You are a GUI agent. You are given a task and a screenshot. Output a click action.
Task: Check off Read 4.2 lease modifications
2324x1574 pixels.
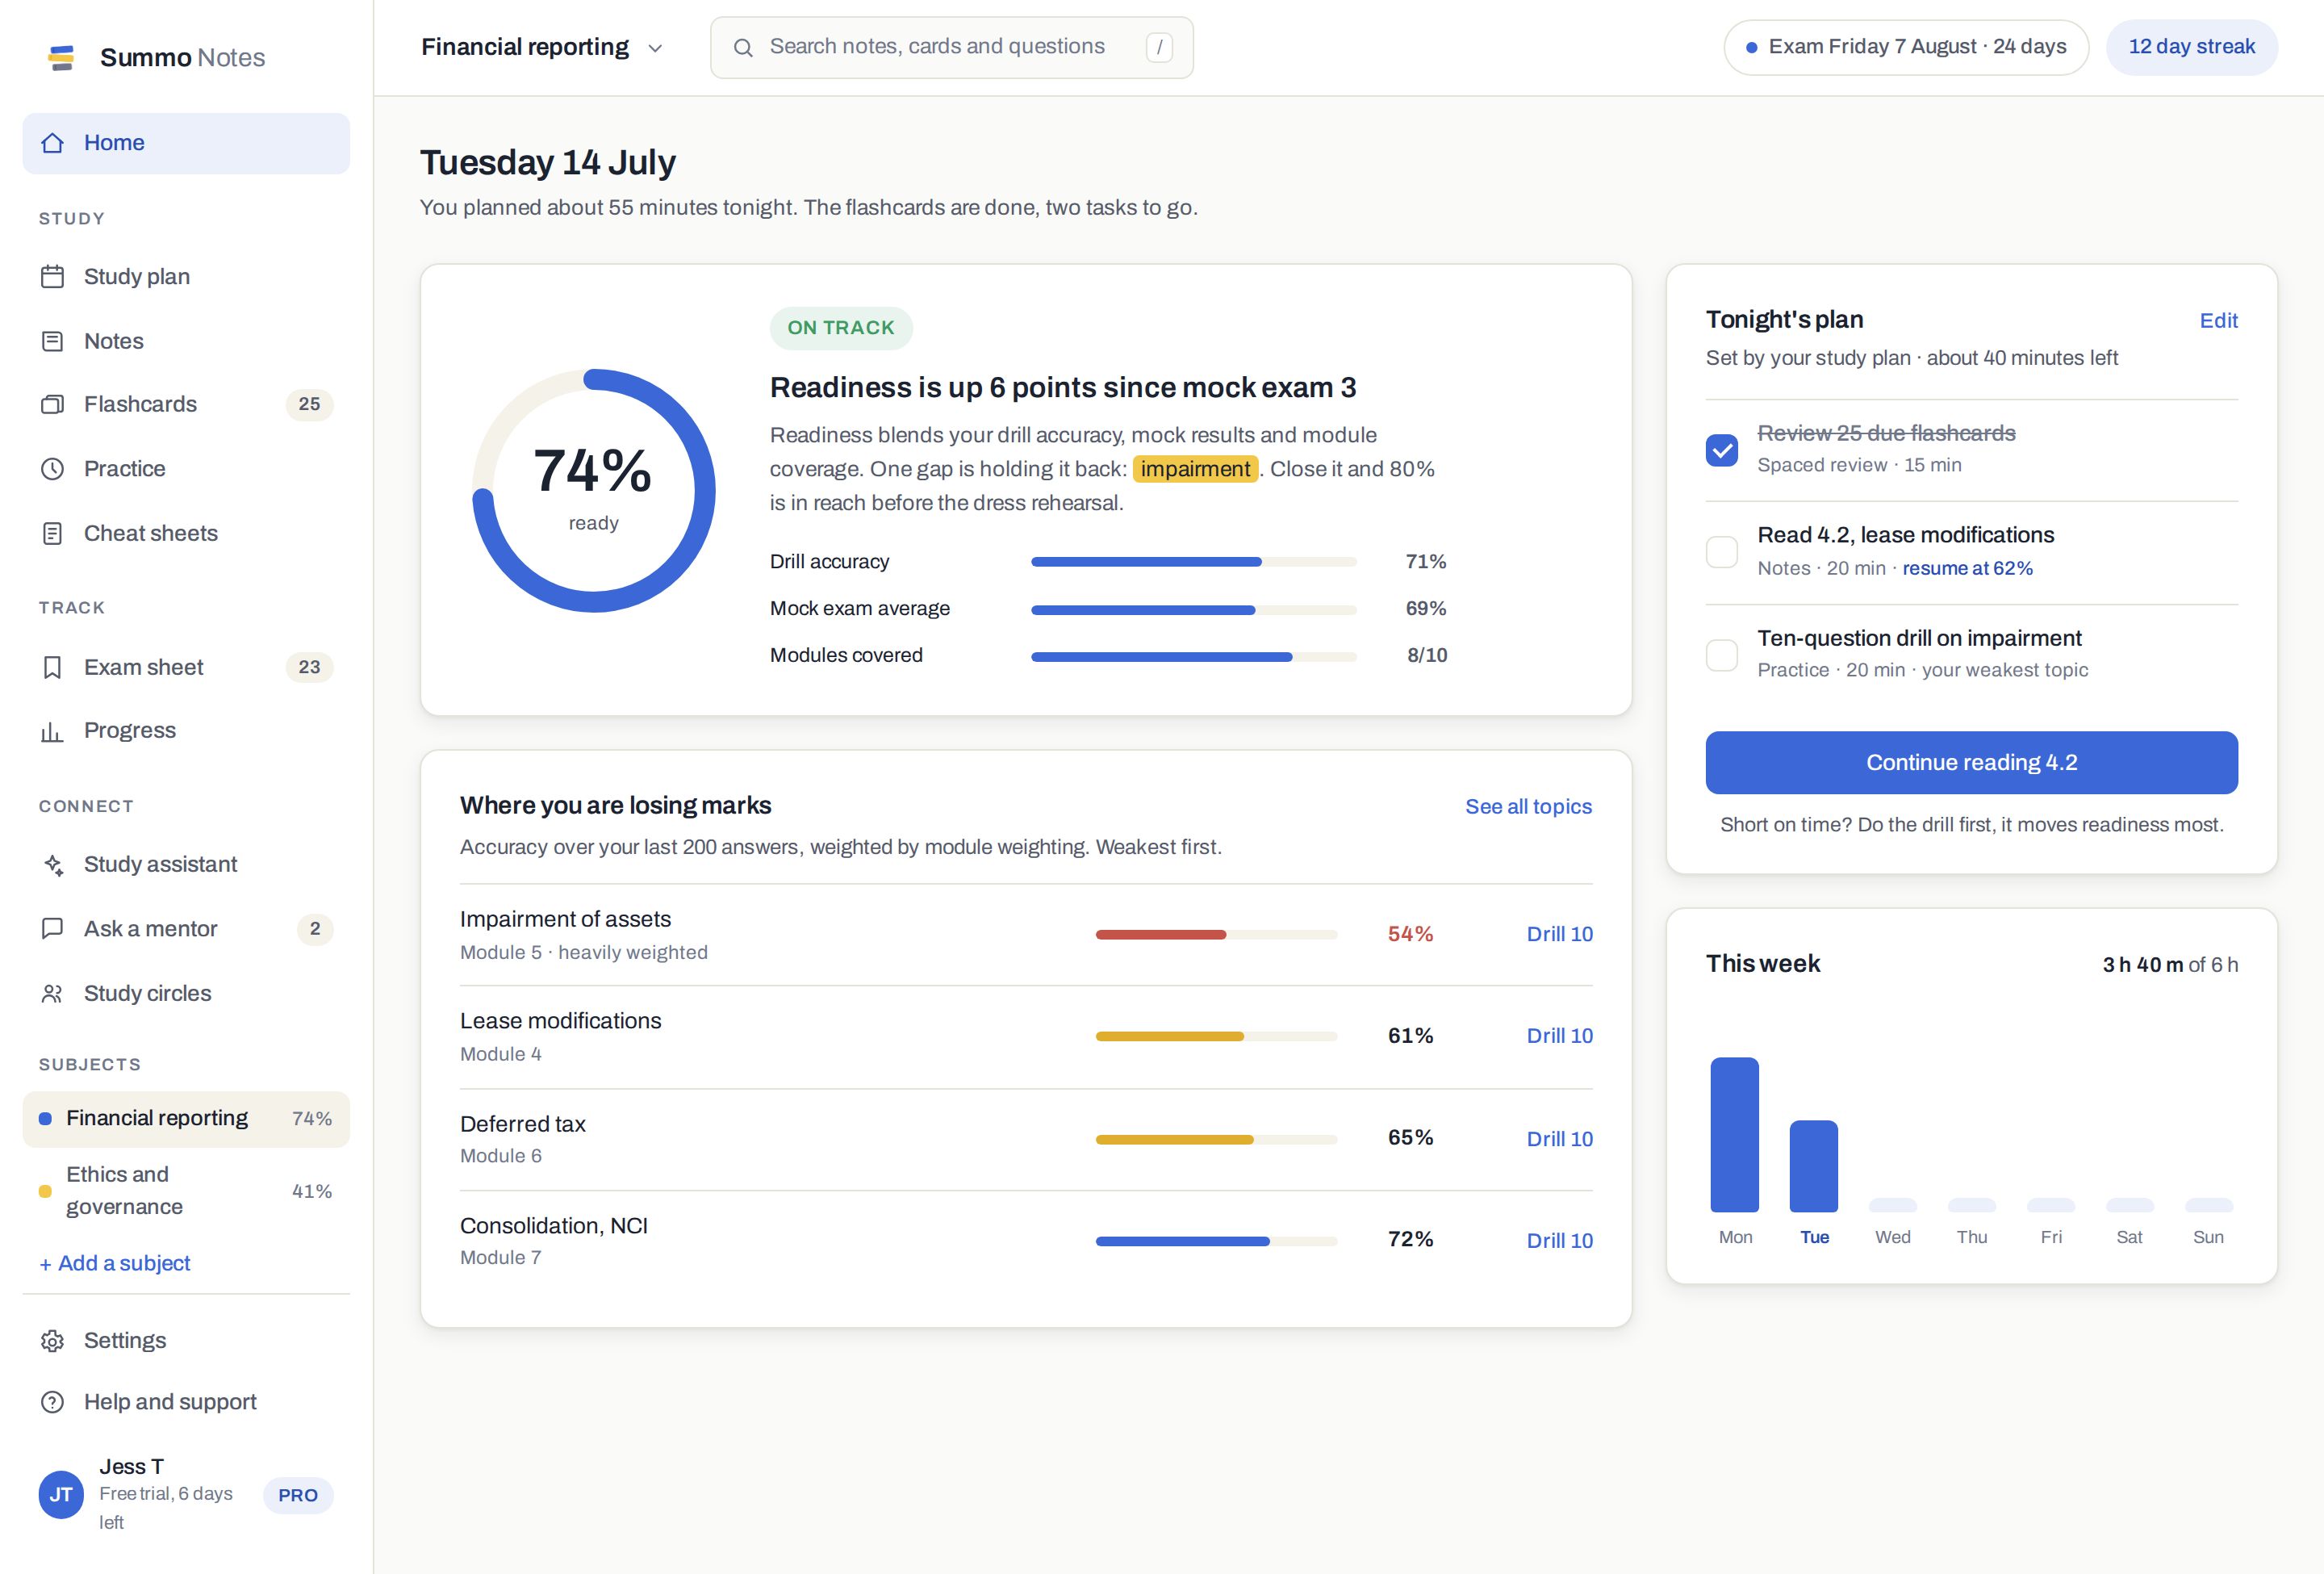point(1722,552)
